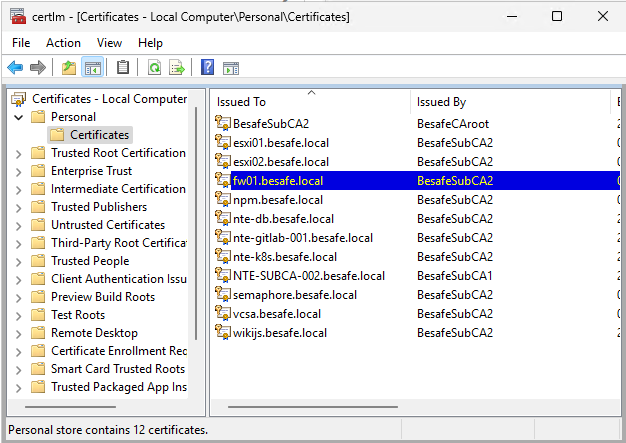Select the vcsa.besafe.local certificate

tap(277, 314)
